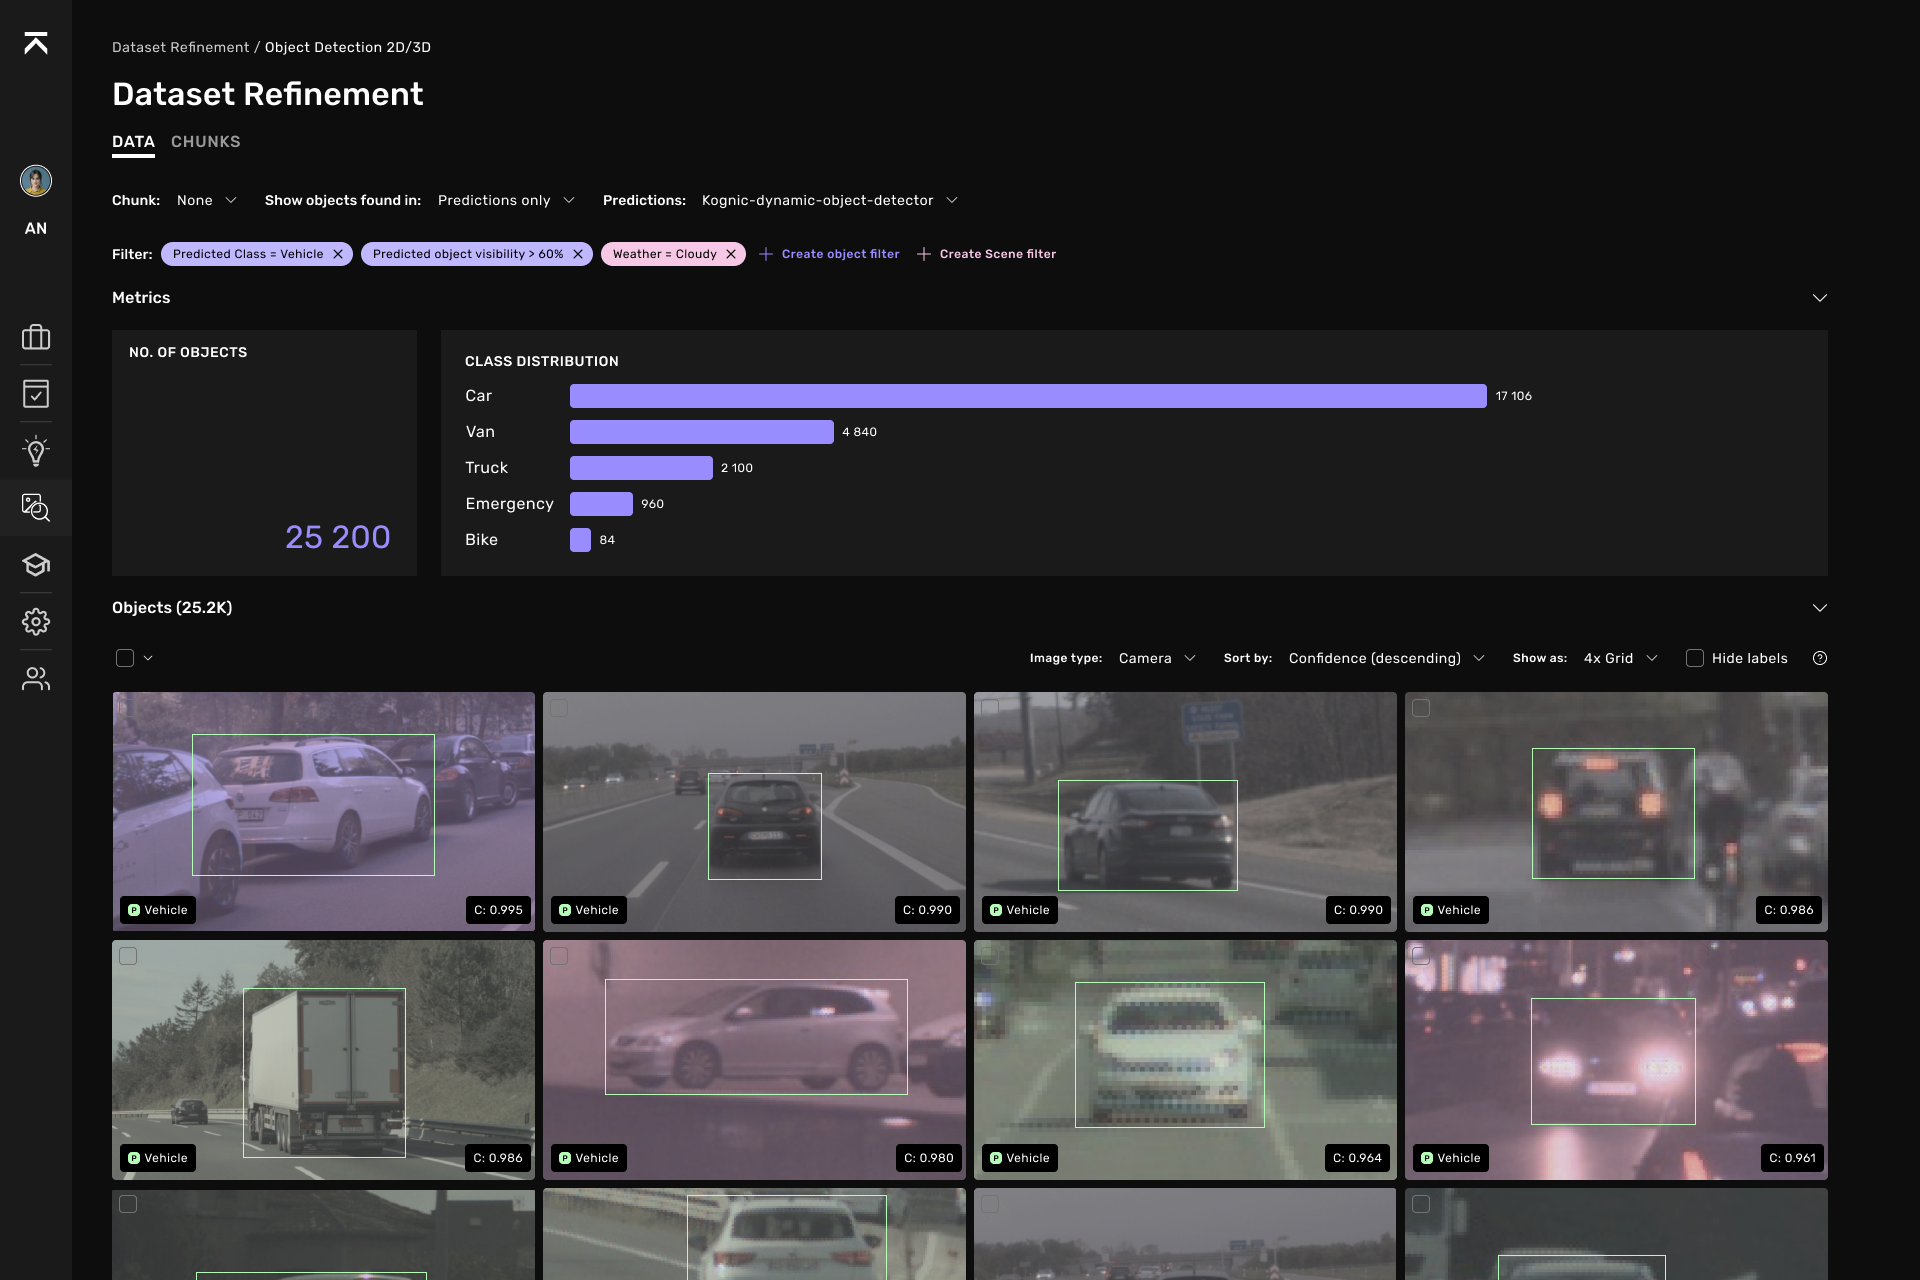Collapse the Metrics section chevron
1920x1280 pixels.
[1820, 297]
